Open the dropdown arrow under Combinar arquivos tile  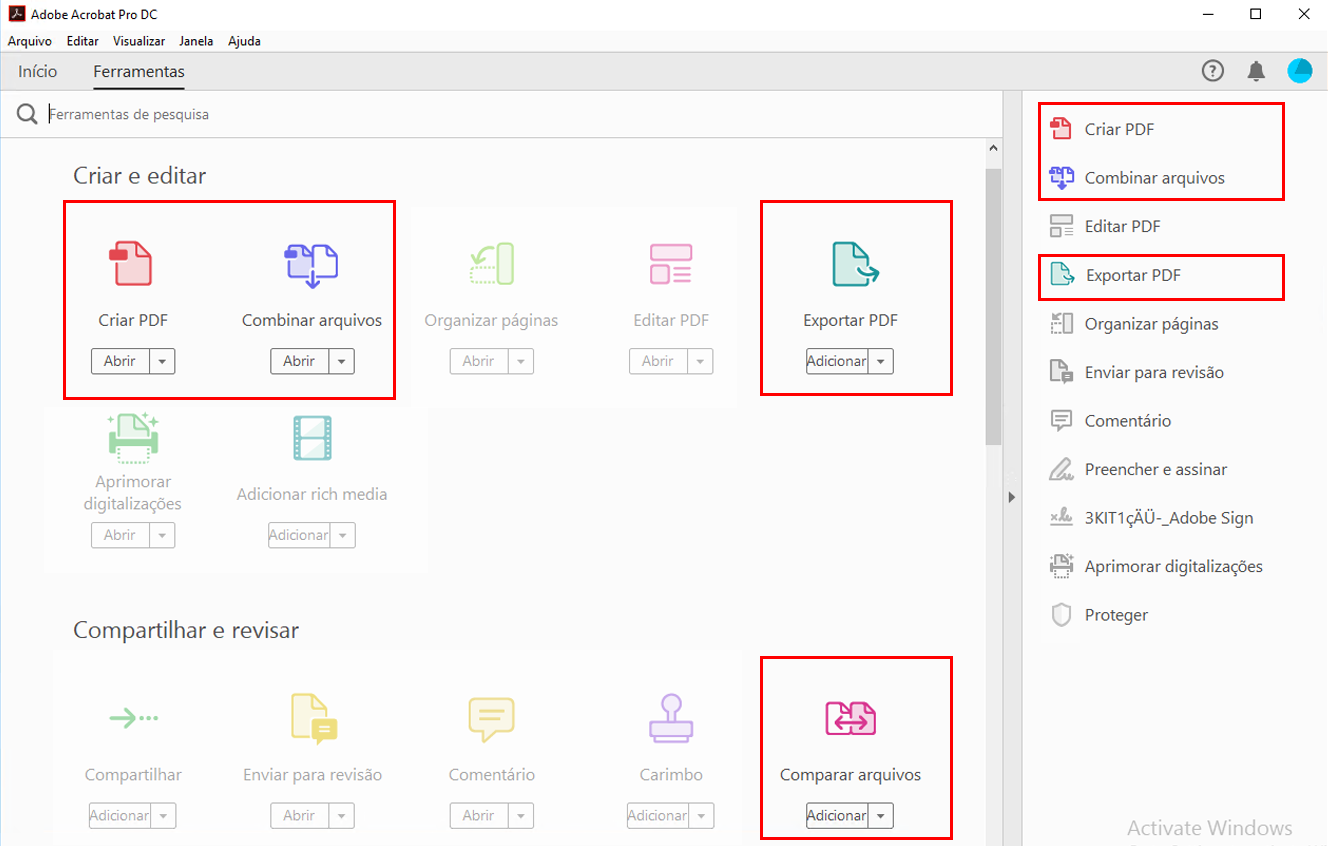point(342,361)
